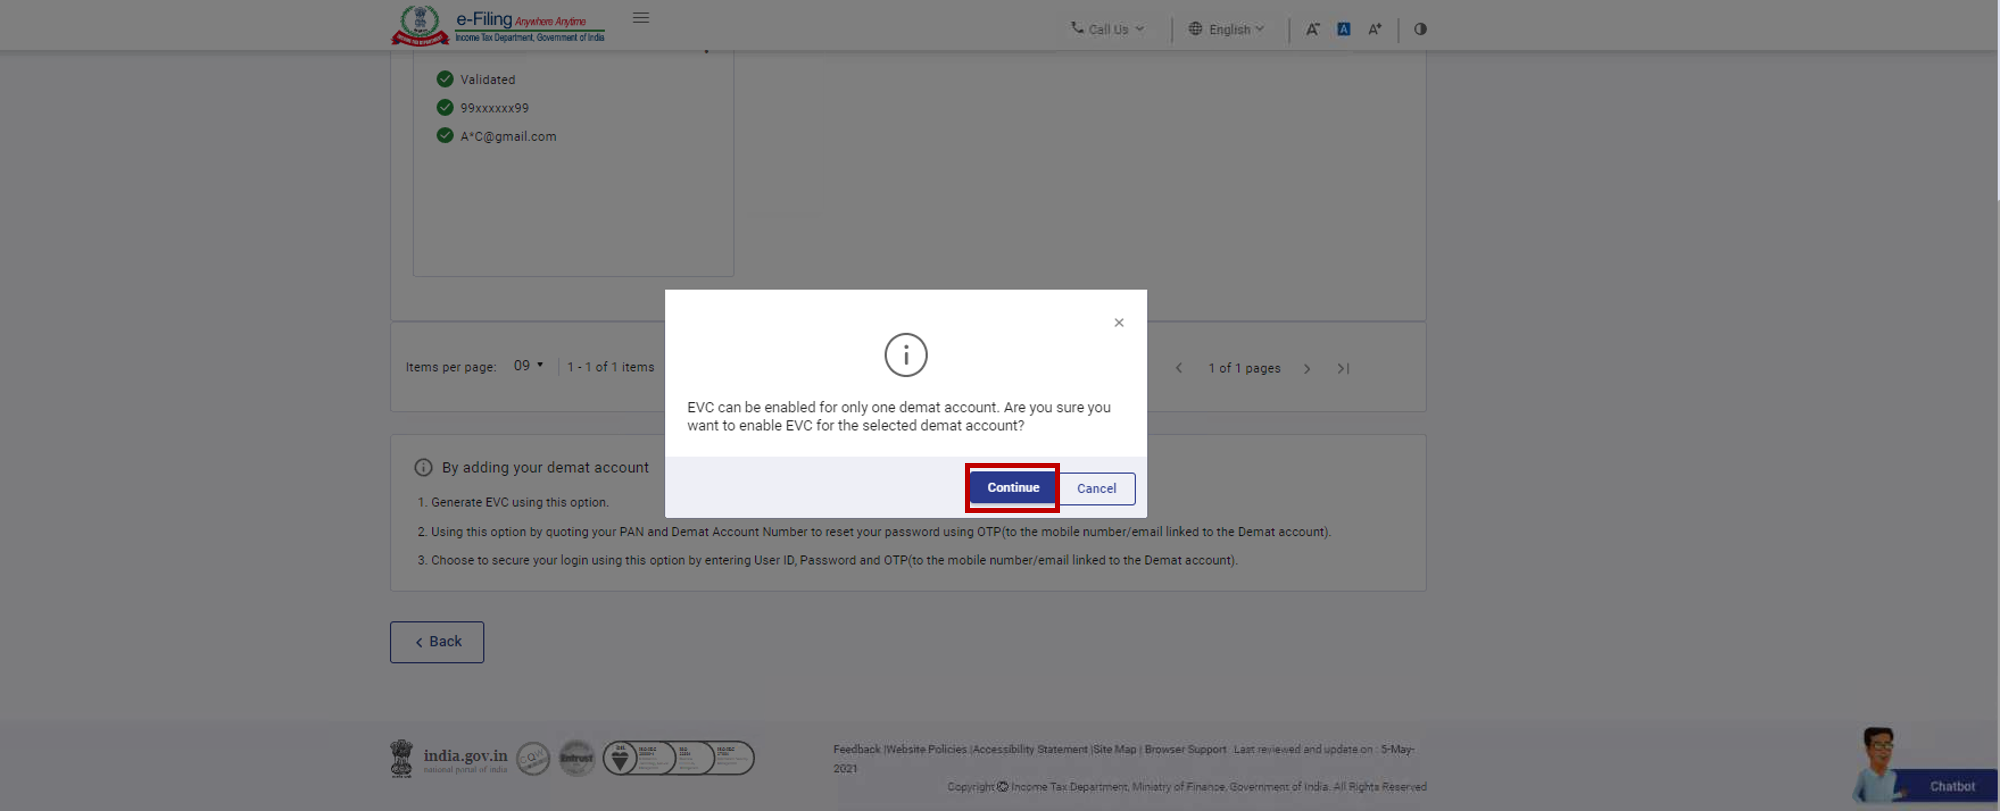Click the masked mobile number 99xxxxxx99
The width and height of the screenshot is (2000, 811).
tap(494, 108)
